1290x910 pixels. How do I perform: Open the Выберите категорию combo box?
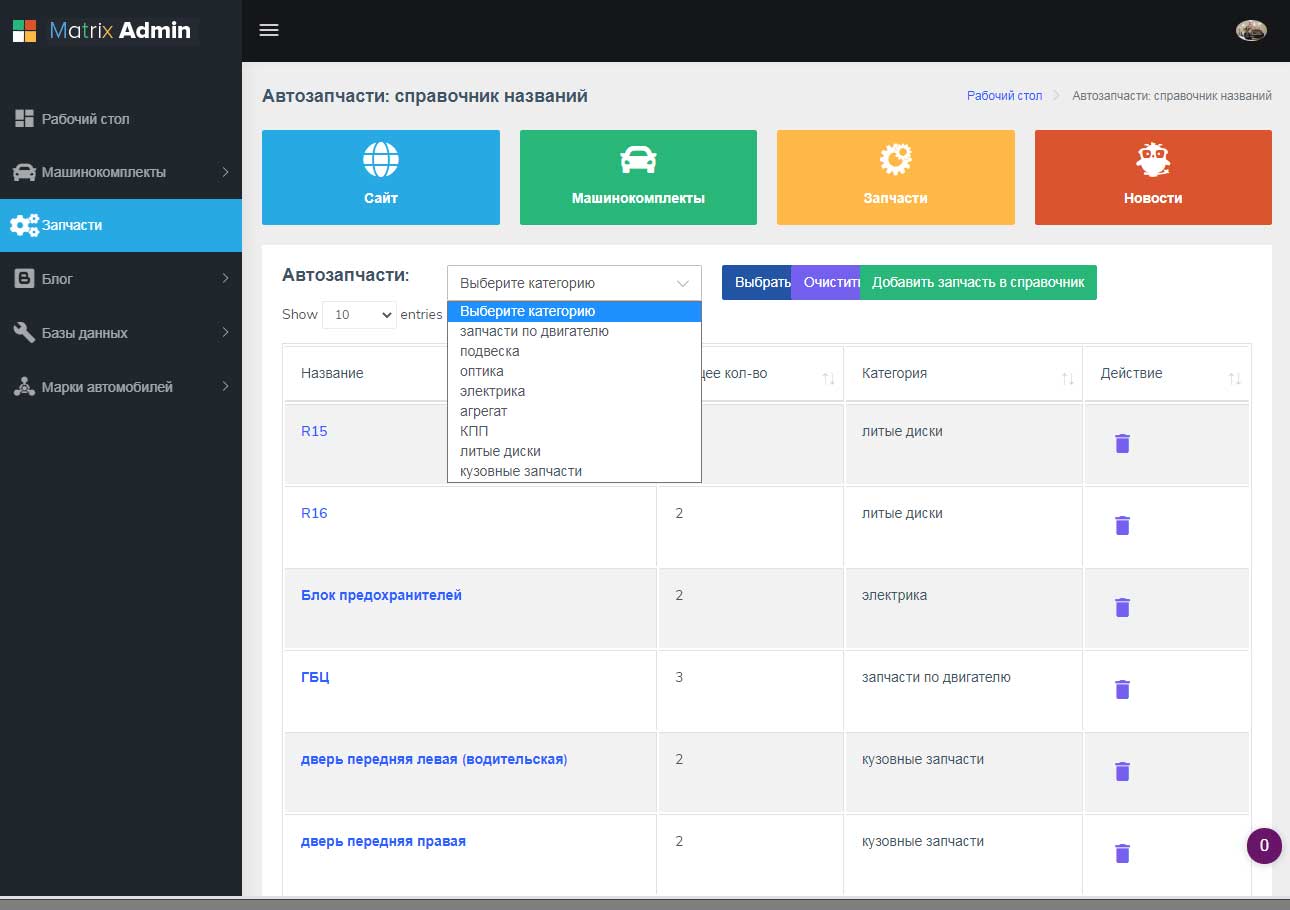[x=574, y=283]
